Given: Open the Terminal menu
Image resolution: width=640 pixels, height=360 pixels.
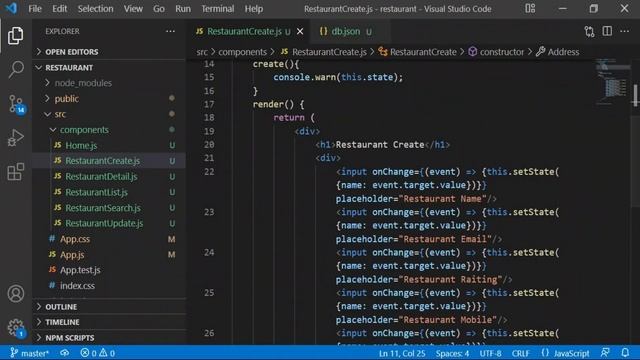Looking at the screenshot, I should (x=218, y=9).
